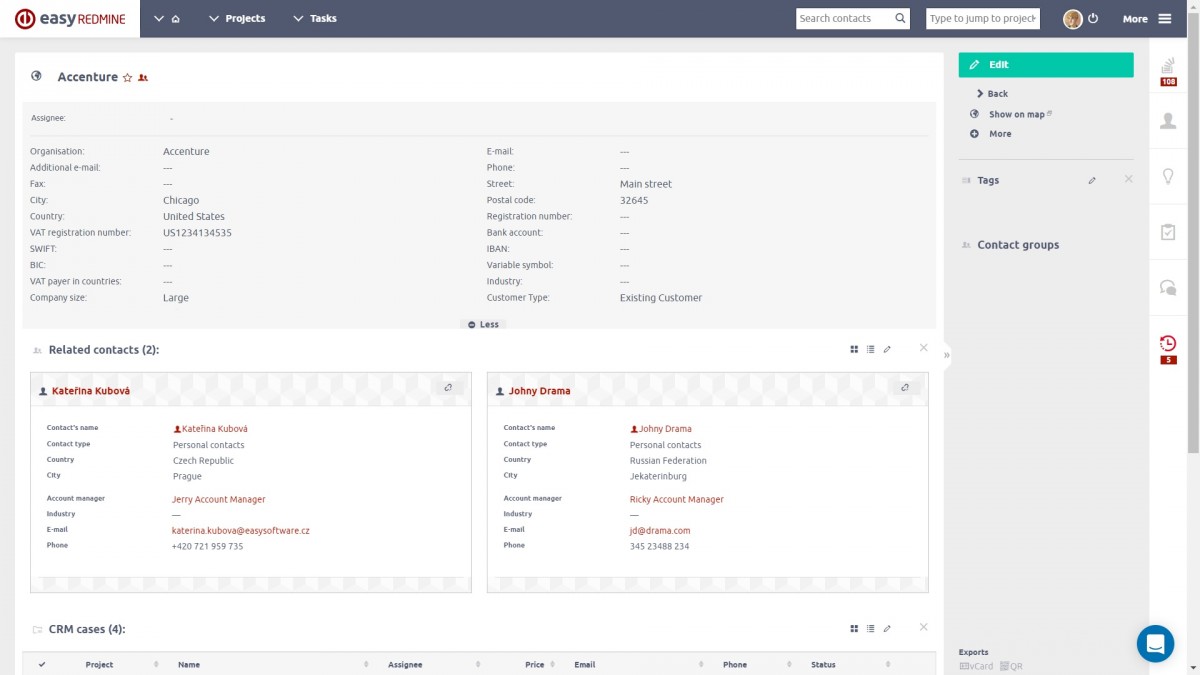The width and height of the screenshot is (1200, 675).
Task: Open the clipboard tasks sidebar icon
Action: click(1168, 231)
